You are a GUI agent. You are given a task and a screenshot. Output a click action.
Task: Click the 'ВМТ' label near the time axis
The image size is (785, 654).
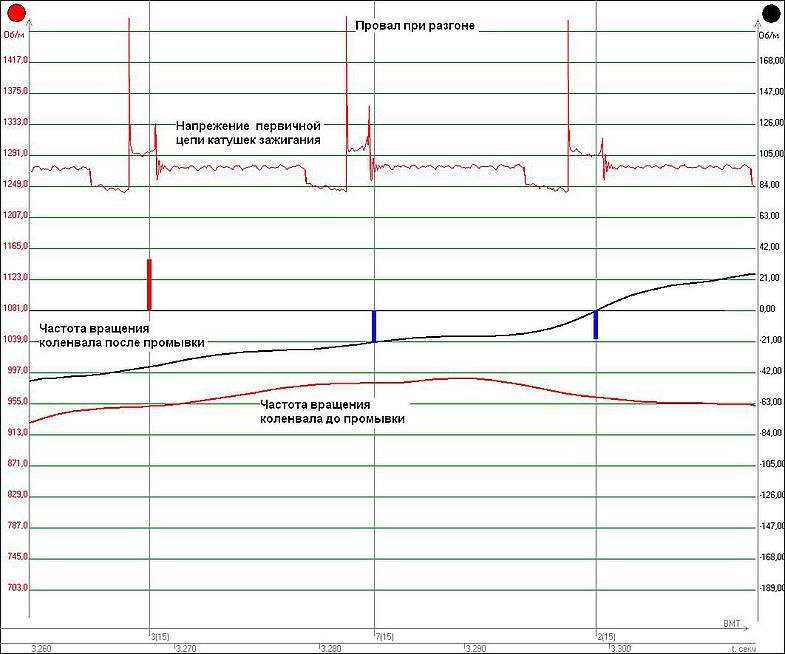click(x=731, y=623)
